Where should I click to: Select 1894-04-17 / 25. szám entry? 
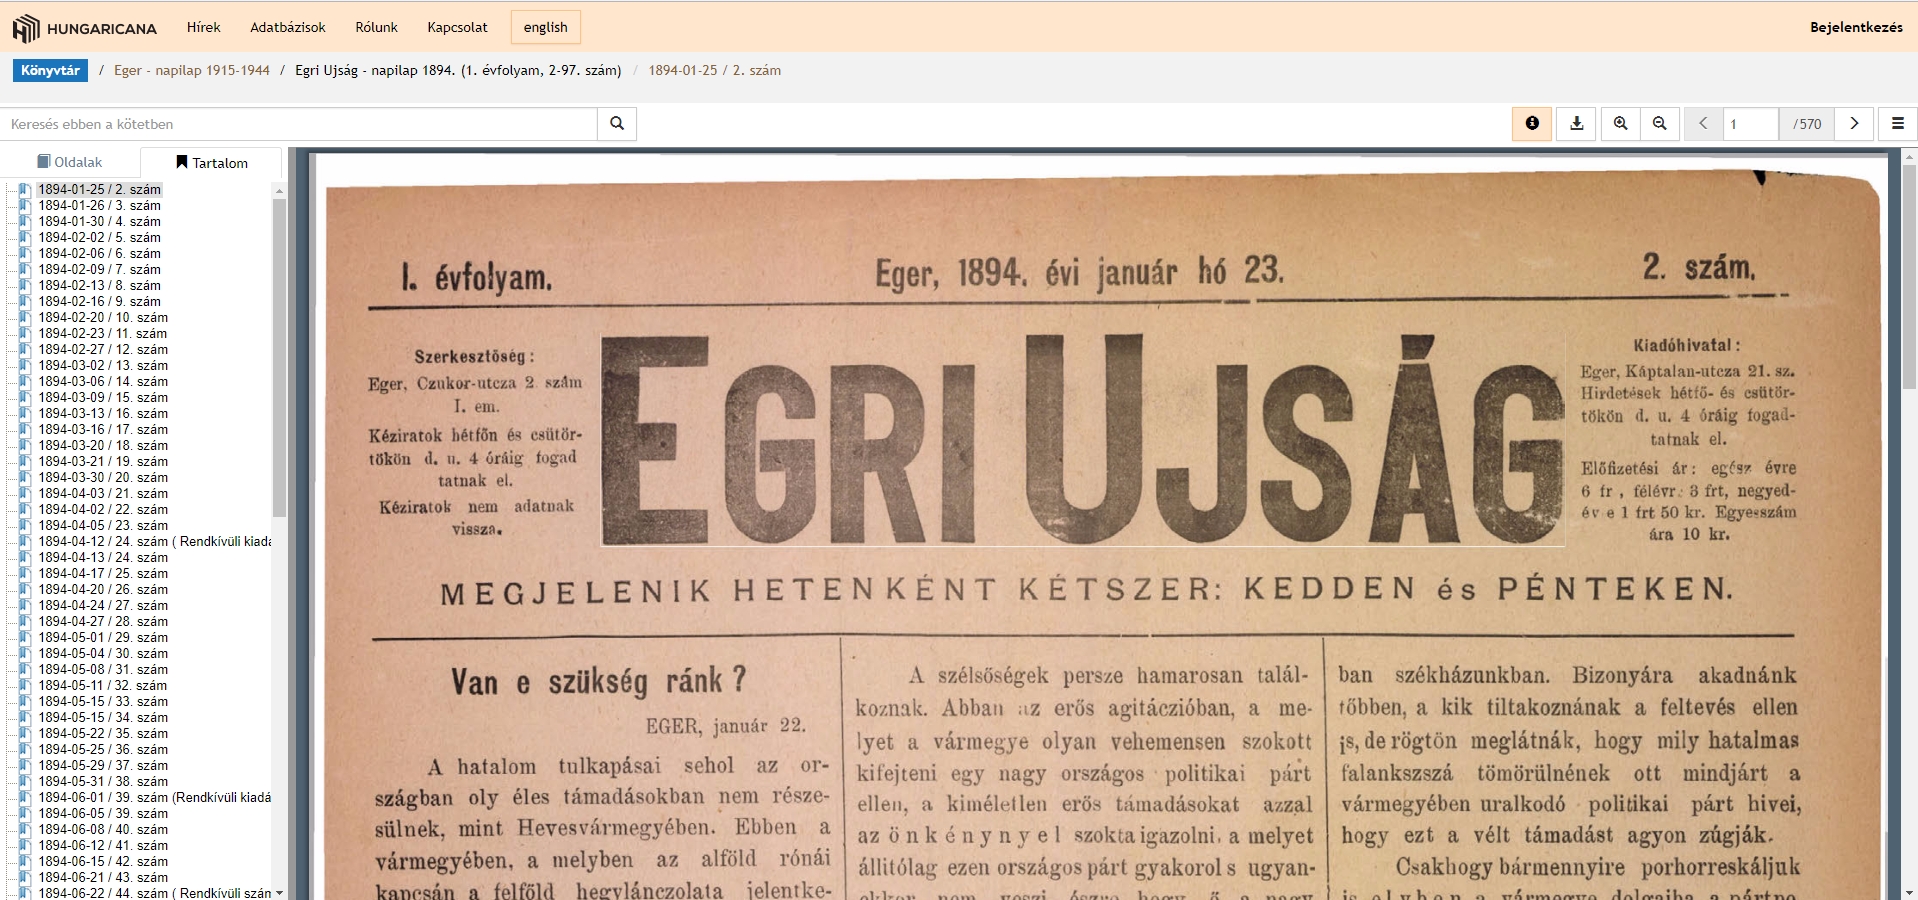[x=103, y=573]
